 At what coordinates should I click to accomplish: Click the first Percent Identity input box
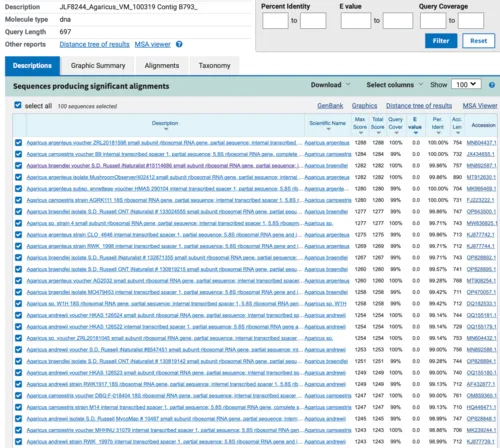click(275, 21)
